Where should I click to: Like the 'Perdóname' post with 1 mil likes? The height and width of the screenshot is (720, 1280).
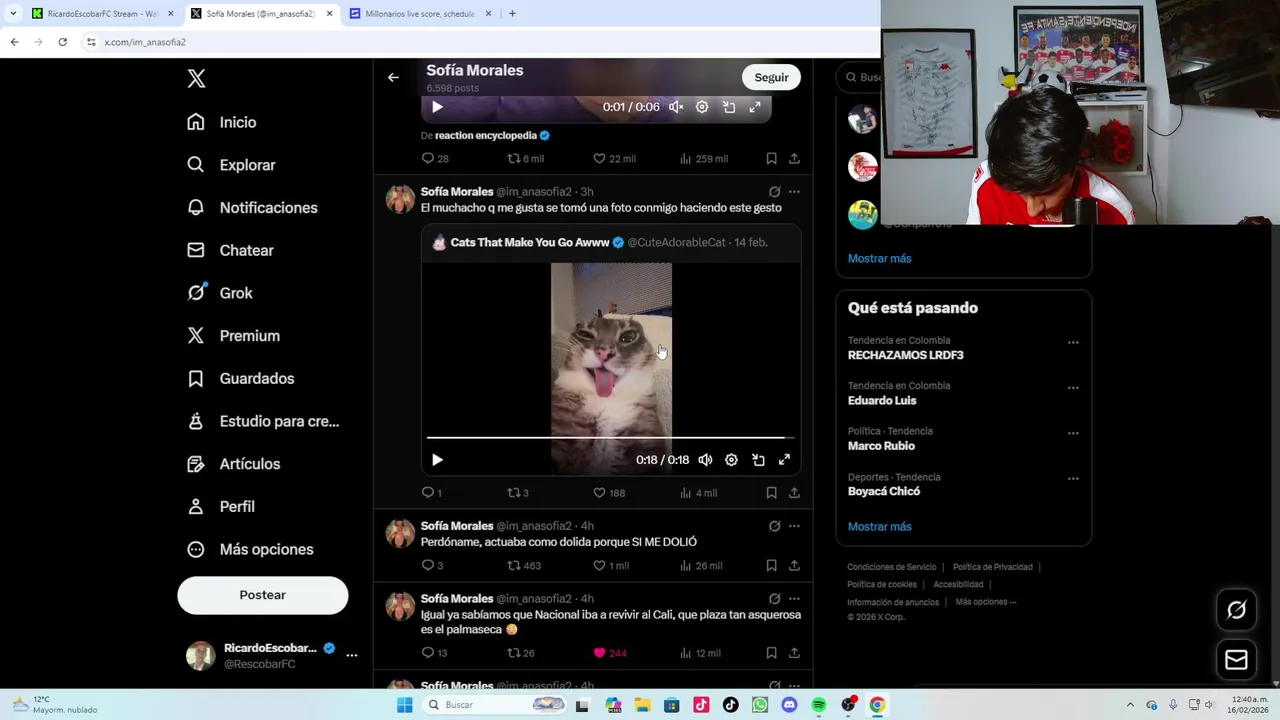point(611,566)
